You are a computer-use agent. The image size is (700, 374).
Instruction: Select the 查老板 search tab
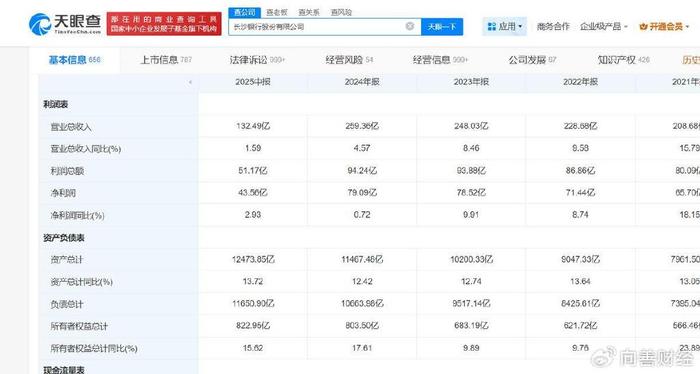pyautogui.click(x=277, y=12)
